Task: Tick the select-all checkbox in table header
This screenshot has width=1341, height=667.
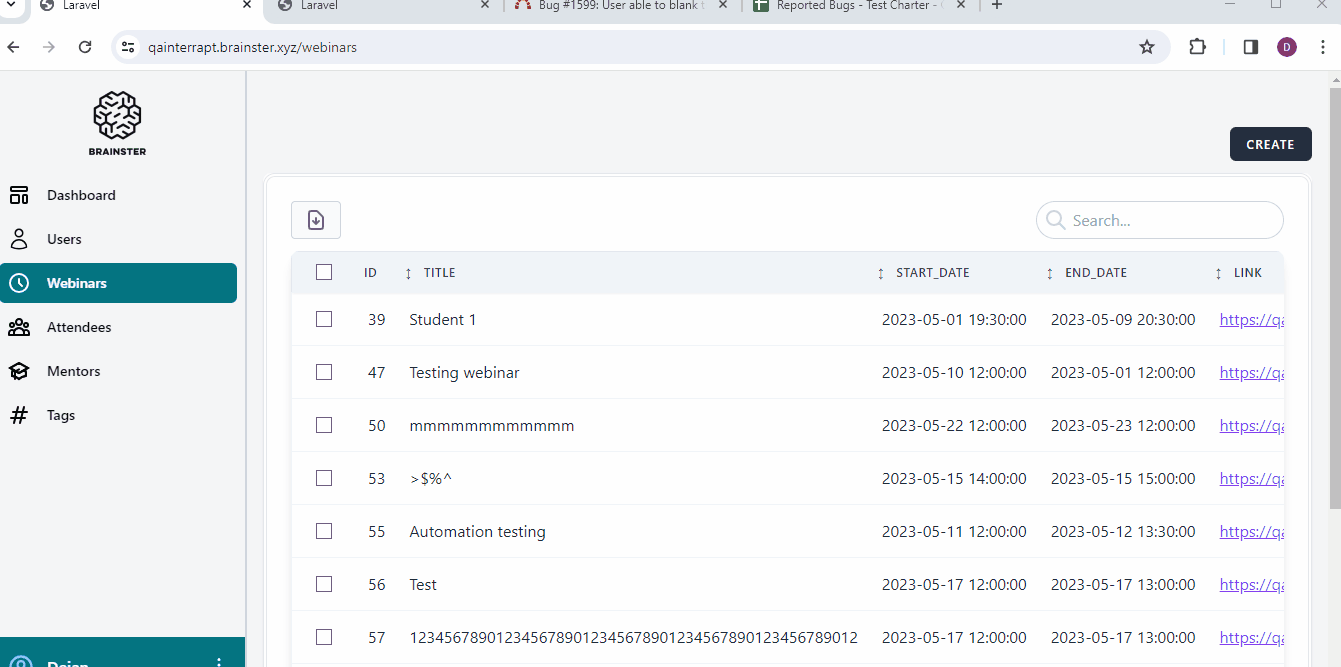Action: pos(324,272)
